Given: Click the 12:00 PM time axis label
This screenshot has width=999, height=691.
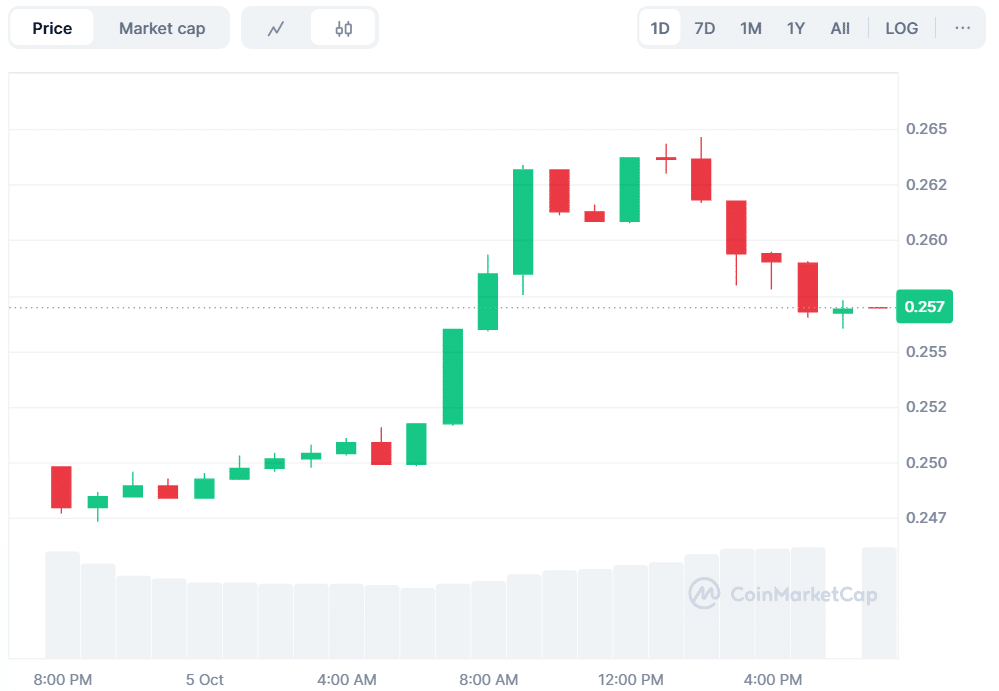Looking at the screenshot, I should 631,680.
